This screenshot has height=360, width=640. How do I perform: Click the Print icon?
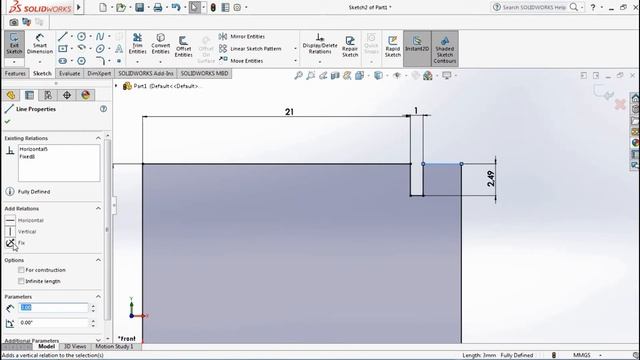(x=158, y=7)
